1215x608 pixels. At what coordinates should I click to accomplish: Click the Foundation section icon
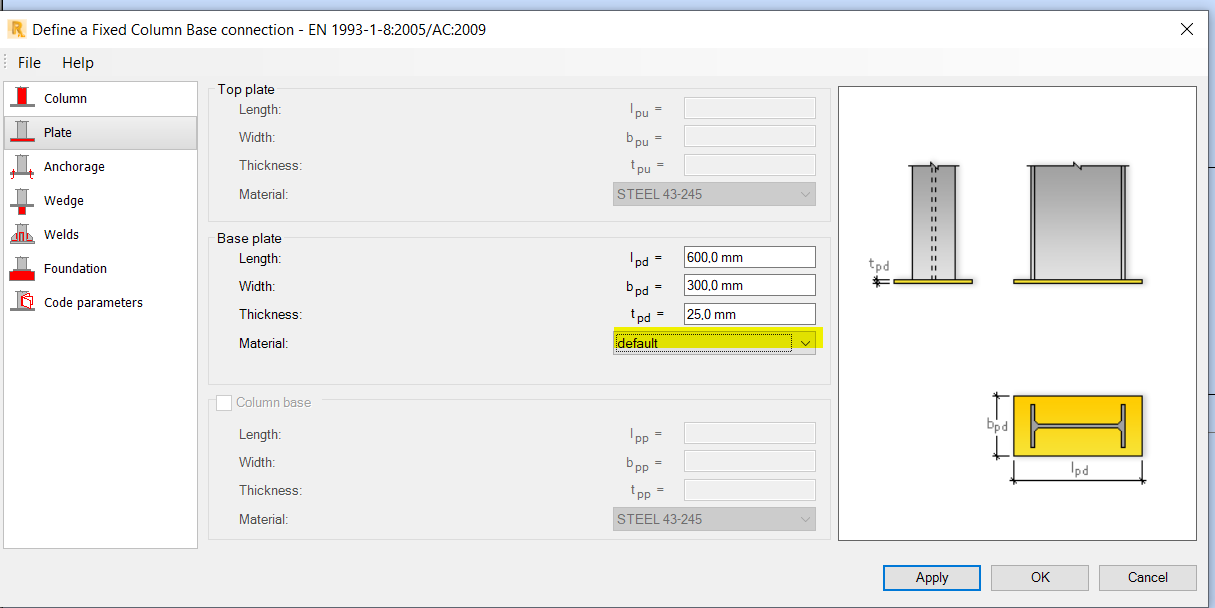click(23, 268)
